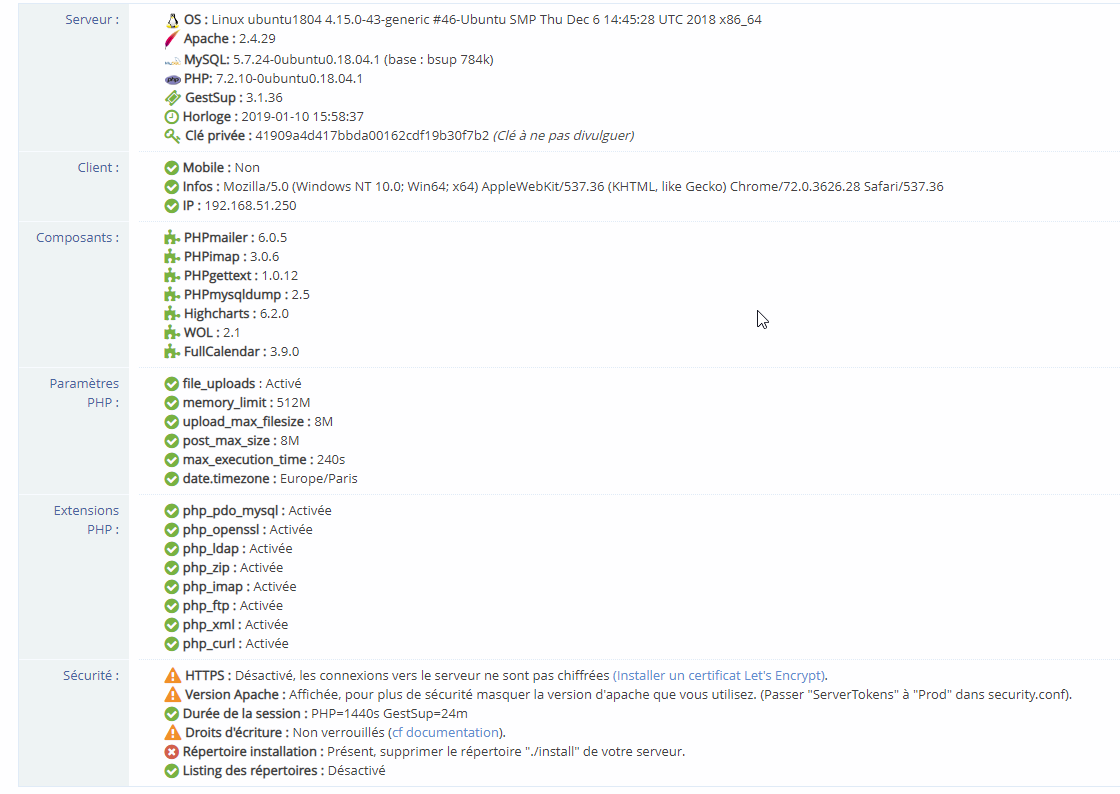Click the warning triangle beside HTTPS

pos(170,675)
